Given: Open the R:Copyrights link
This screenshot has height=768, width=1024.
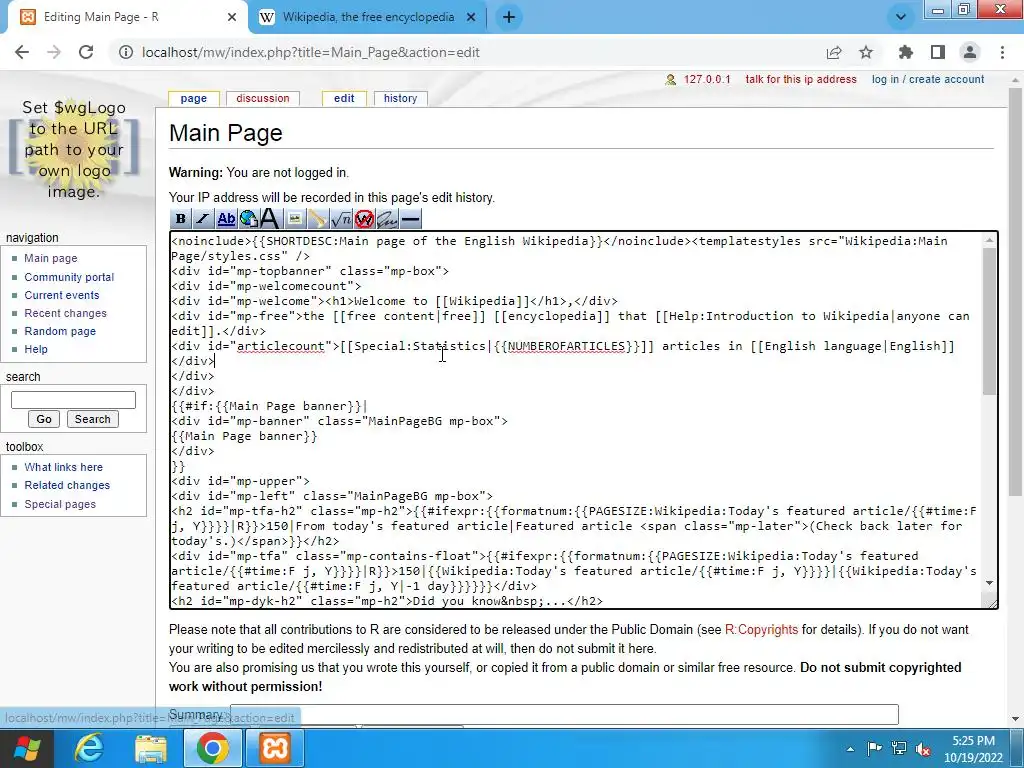Looking at the screenshot, I should [761, 630].
